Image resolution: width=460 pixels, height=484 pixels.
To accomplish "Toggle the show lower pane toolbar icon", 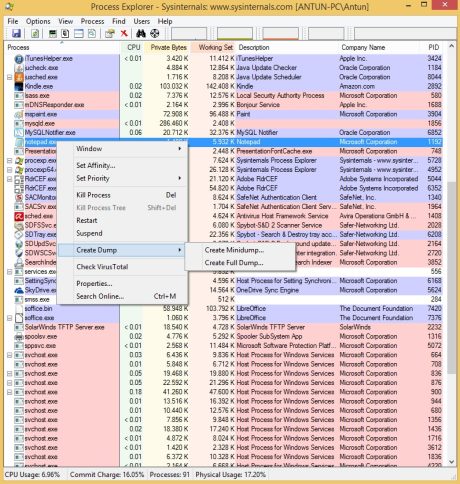I will pyautogui.click(x=79, y=33).
